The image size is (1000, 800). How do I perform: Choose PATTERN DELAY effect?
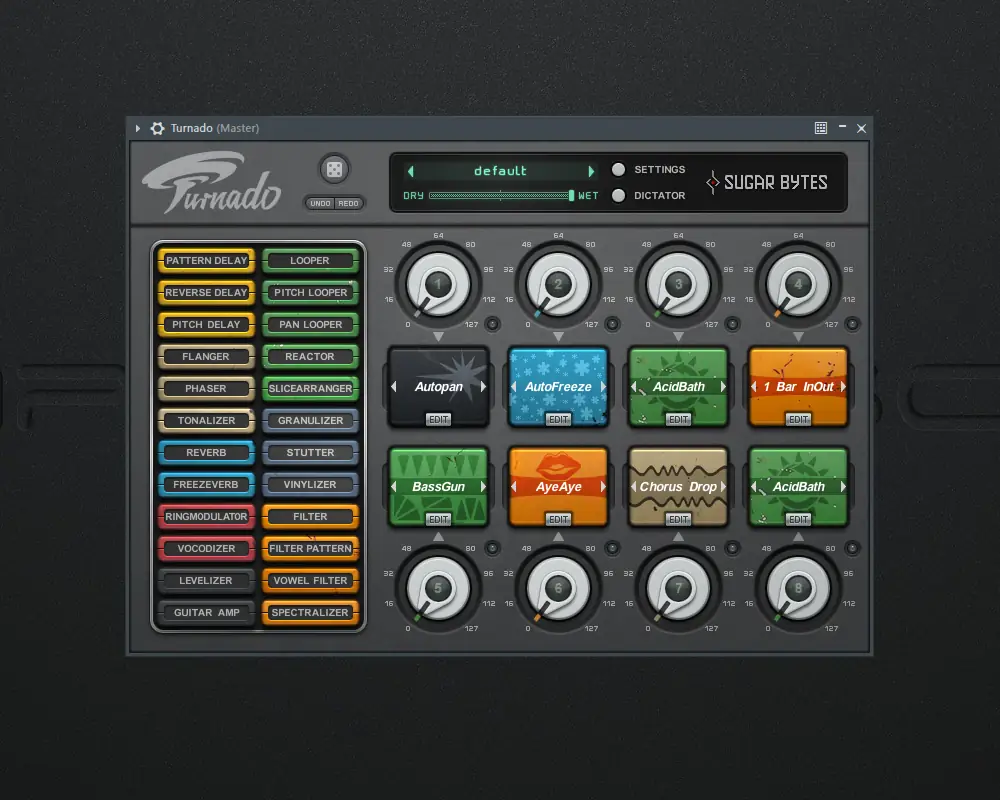pos(206,260)
